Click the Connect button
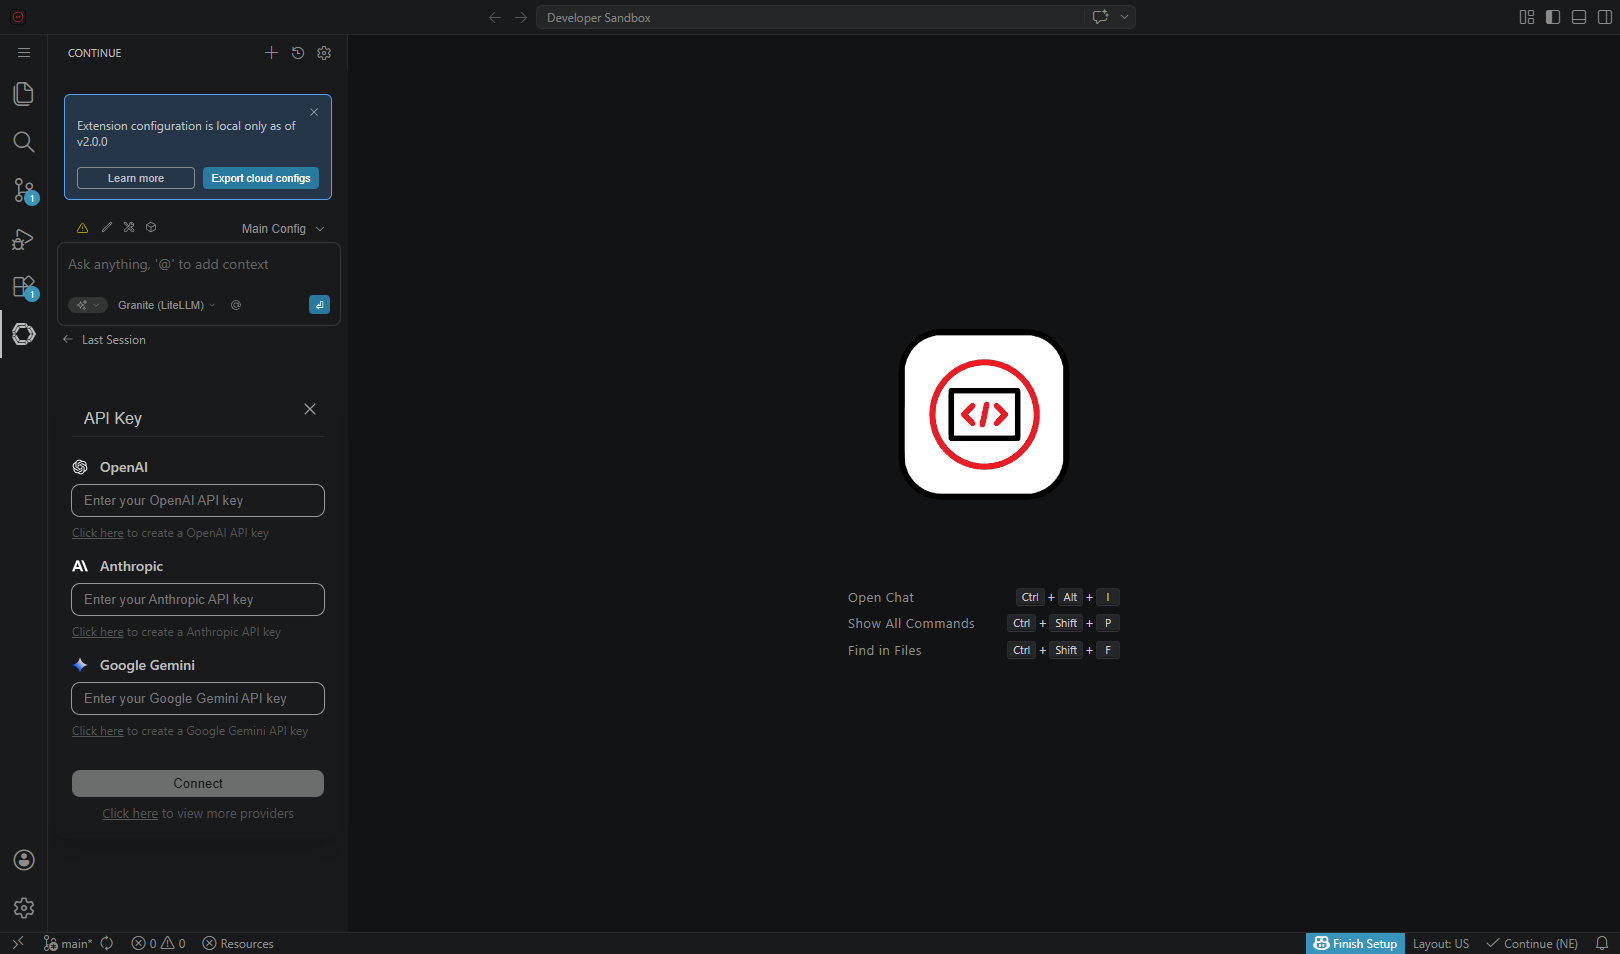Viewport: 1620px width, 954px height. pos(198,783)
